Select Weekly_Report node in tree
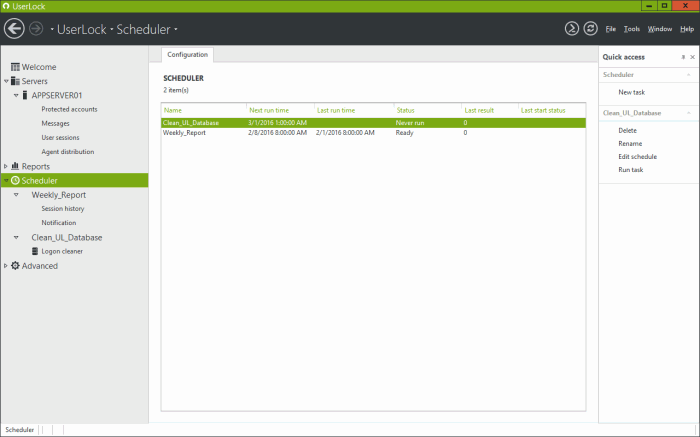The image size is (700, 437). pyautogui.click(x=58, y=195)
